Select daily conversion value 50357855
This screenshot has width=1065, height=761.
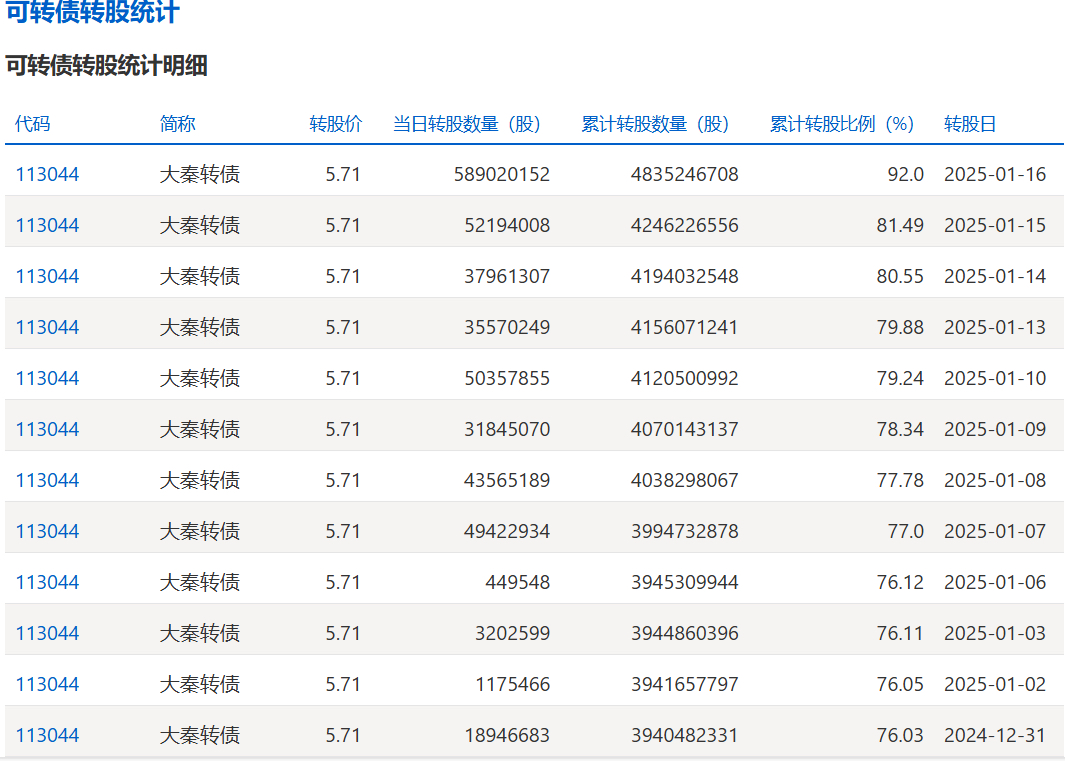[507, 378]
